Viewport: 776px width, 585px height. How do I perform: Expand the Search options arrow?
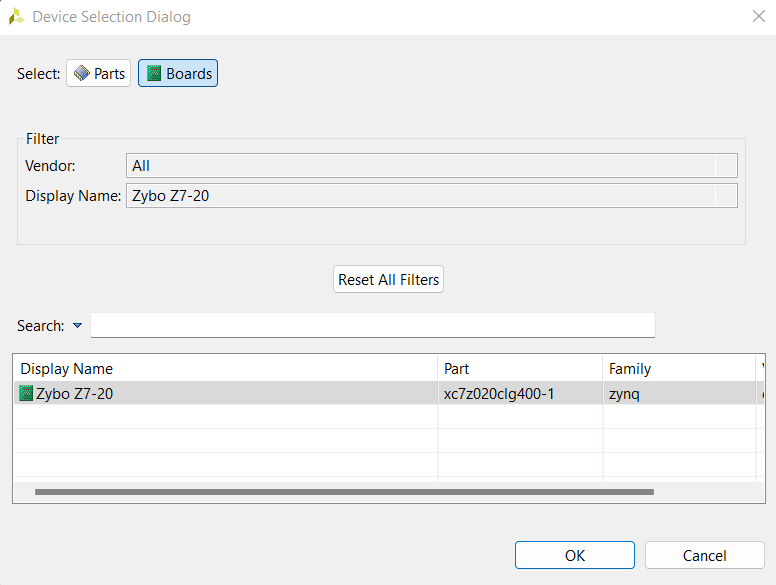point(77,326)
